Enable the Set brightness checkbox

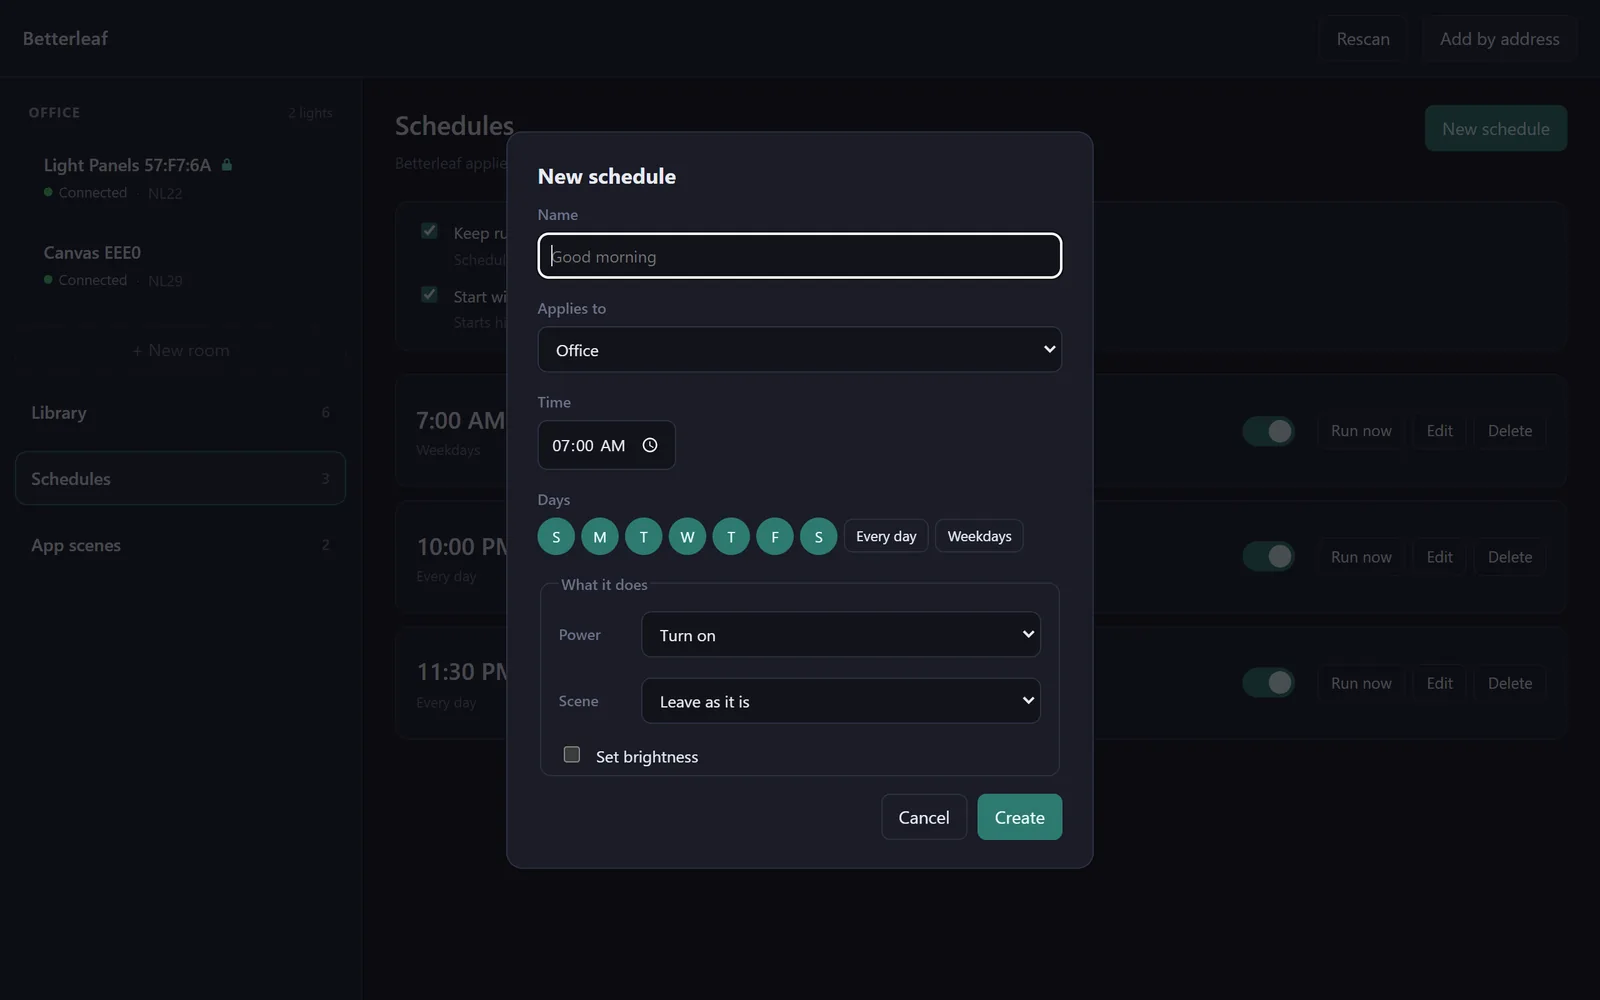pos(572,754)
